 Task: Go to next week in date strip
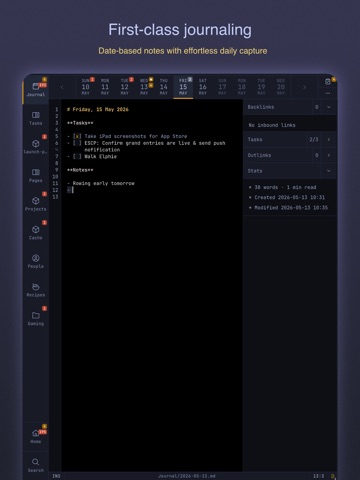click(304, 87)
